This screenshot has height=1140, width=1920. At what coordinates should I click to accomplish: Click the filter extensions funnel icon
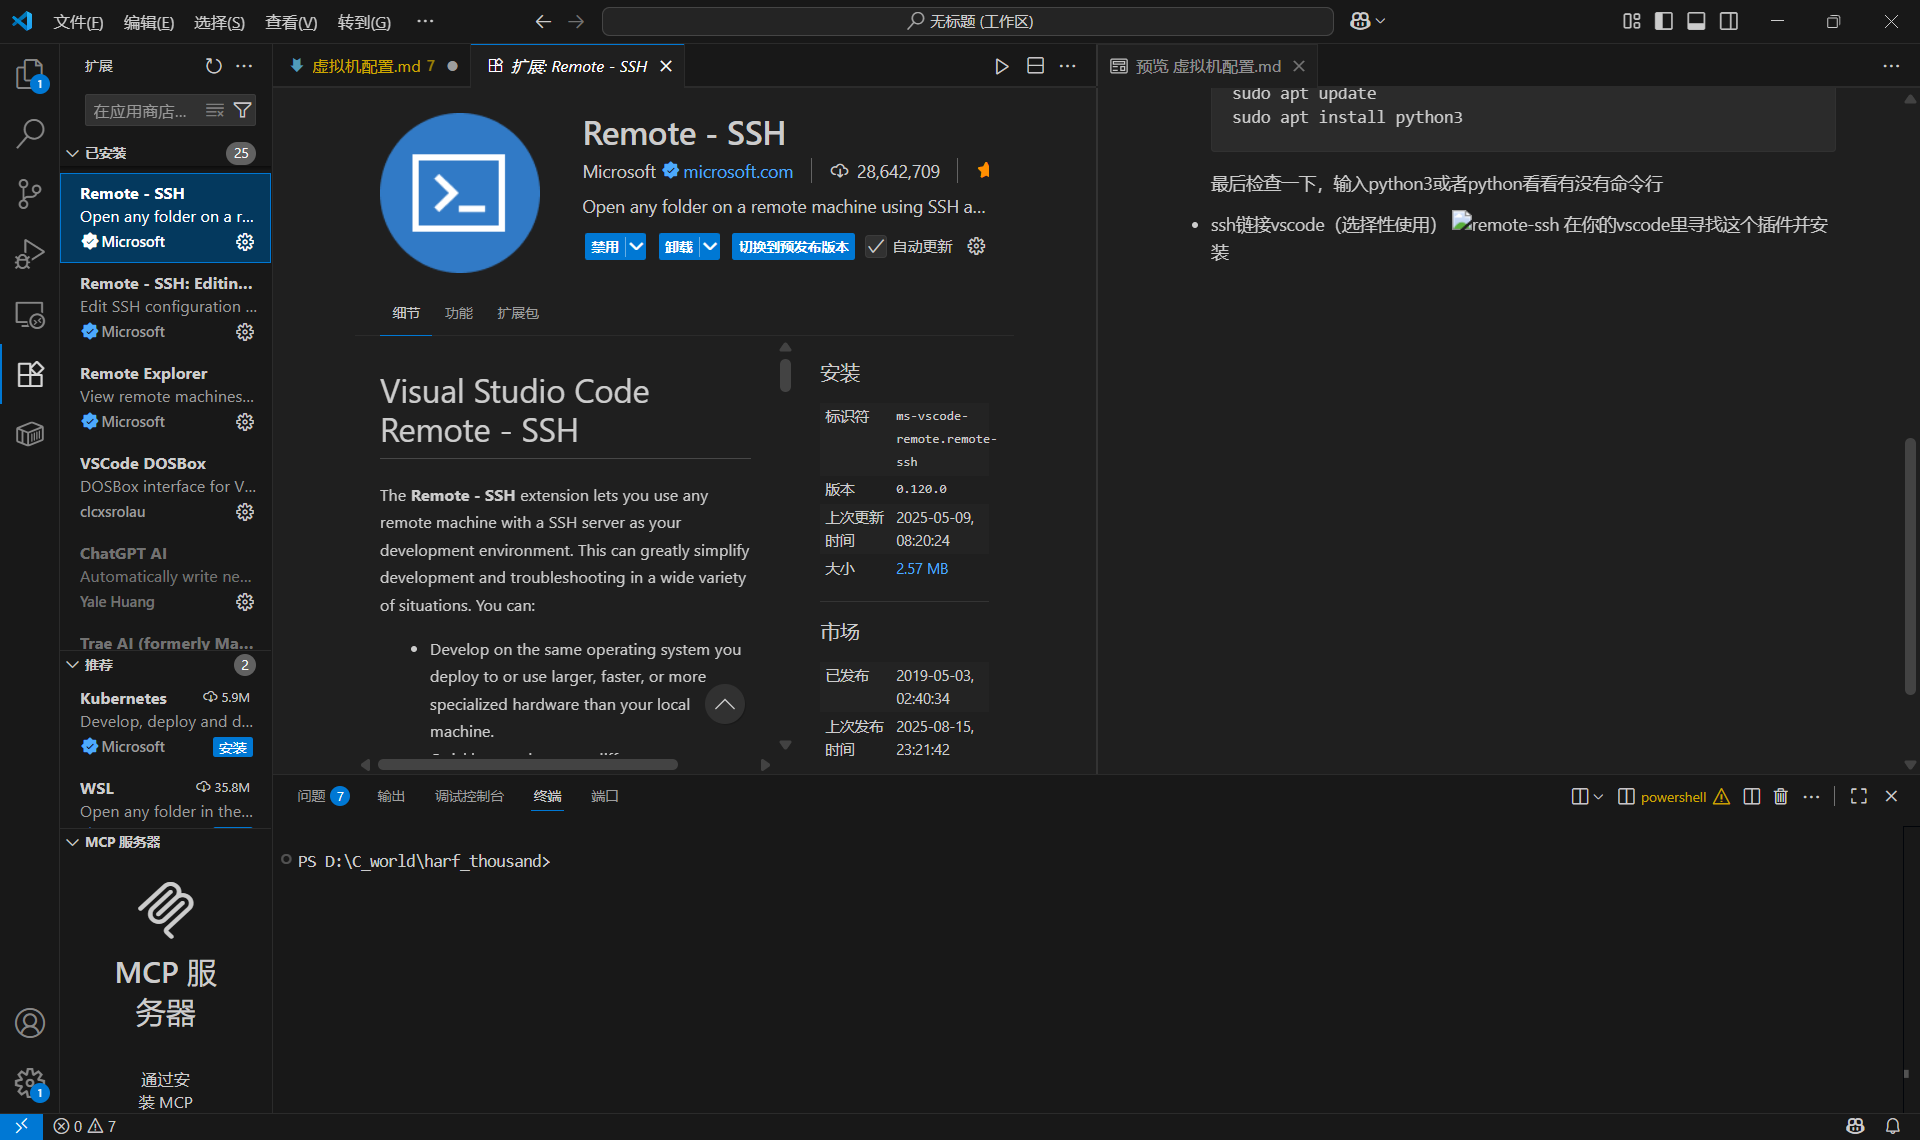pyautogui.click(x=242, y=110)
